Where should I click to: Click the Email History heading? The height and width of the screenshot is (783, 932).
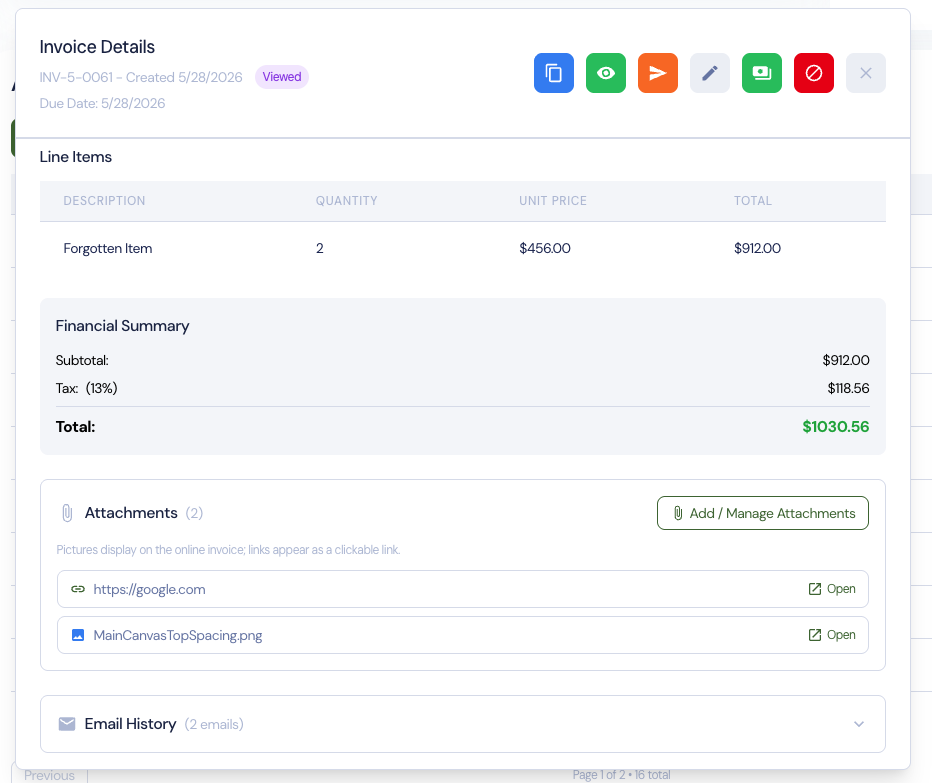coord(130,724)
